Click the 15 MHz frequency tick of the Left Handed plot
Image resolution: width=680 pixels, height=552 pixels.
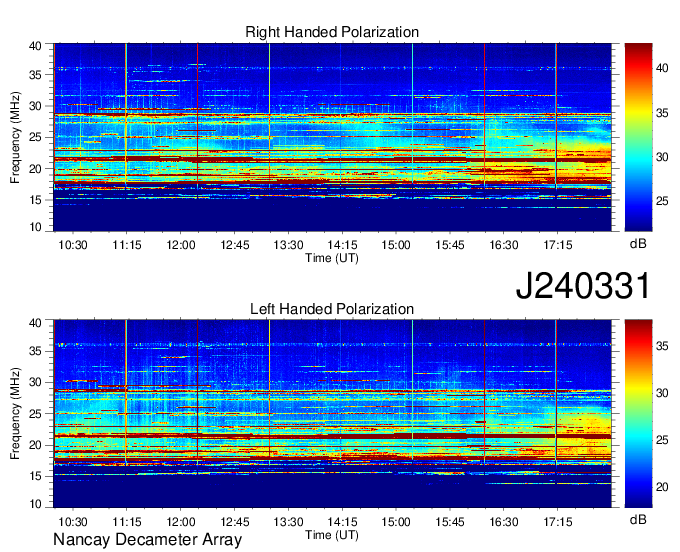click(x=35, y=476)
